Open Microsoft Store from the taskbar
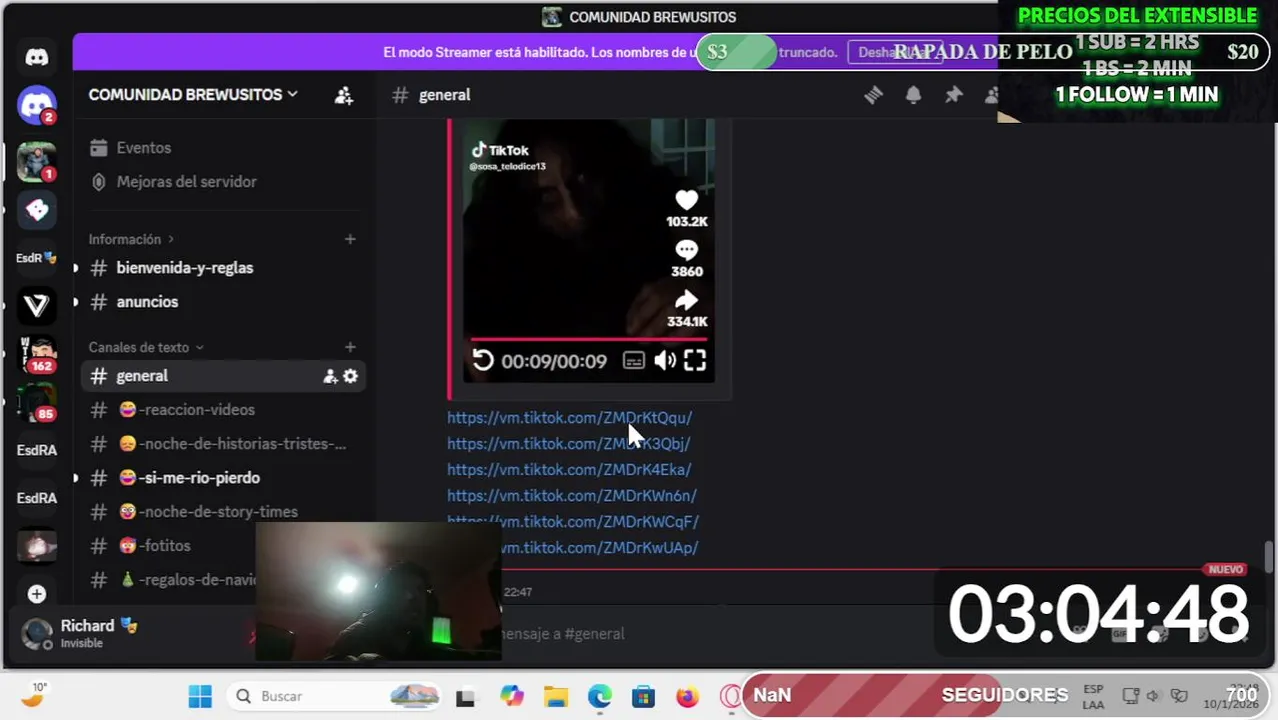Image resolution: width=1278 pixels, height=720 pixels. tap(643, 696)
